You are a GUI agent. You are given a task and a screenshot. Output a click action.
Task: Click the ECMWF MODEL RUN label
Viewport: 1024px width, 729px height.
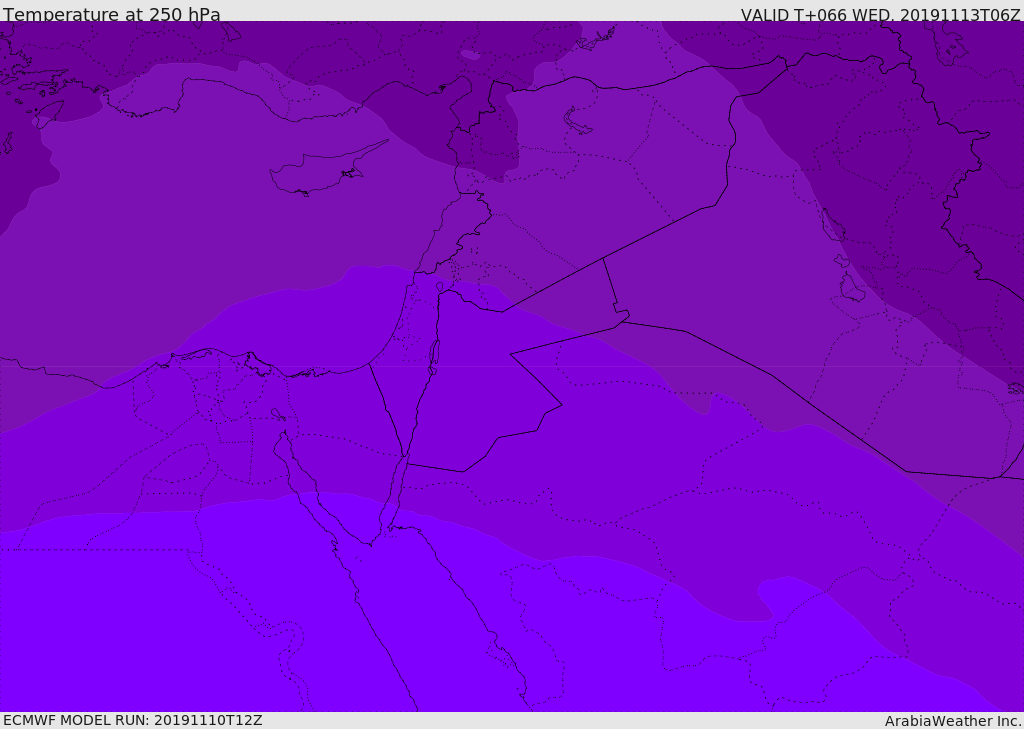pos(132,720)
